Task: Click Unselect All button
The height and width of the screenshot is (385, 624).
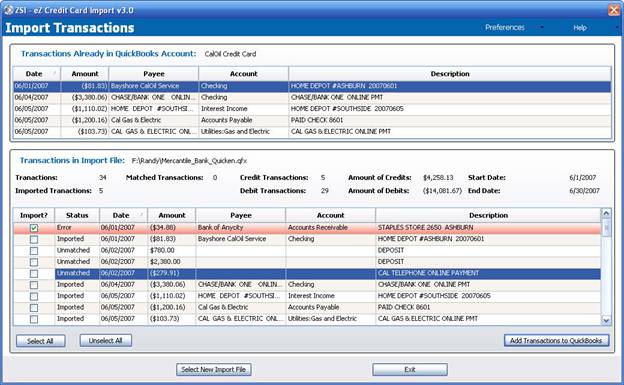Action: (x=105, y=340)
